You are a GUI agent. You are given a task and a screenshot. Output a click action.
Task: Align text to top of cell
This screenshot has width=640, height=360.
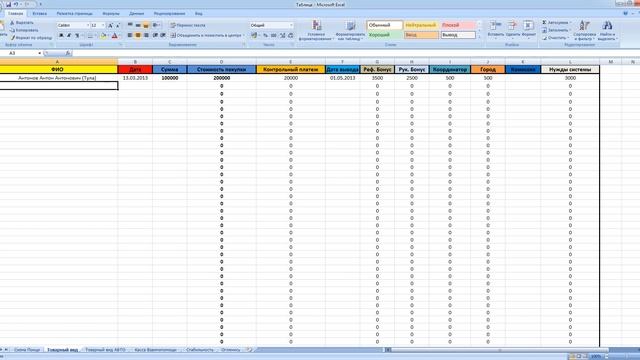130,25
